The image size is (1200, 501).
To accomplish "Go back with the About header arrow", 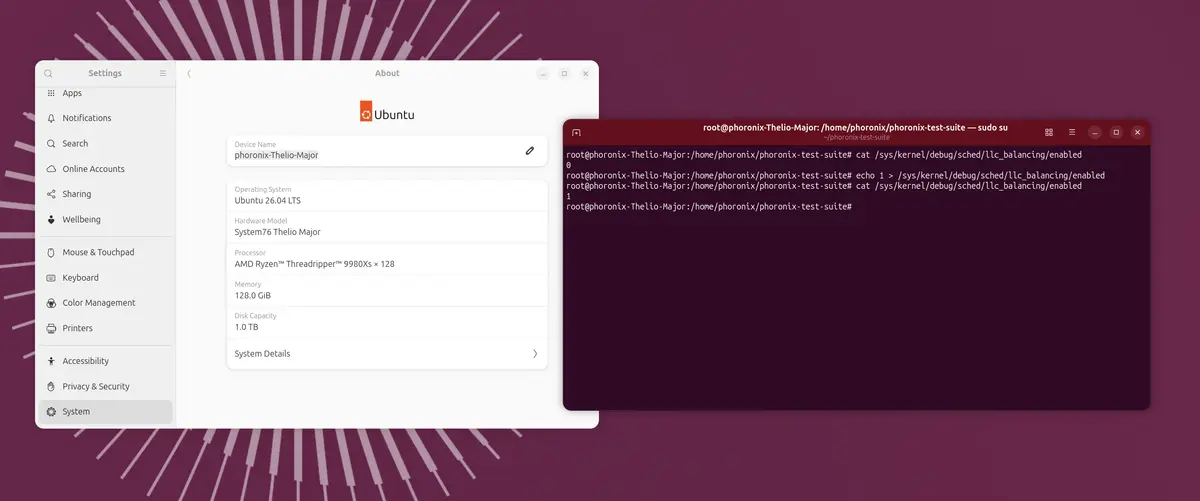I will 189,73.
